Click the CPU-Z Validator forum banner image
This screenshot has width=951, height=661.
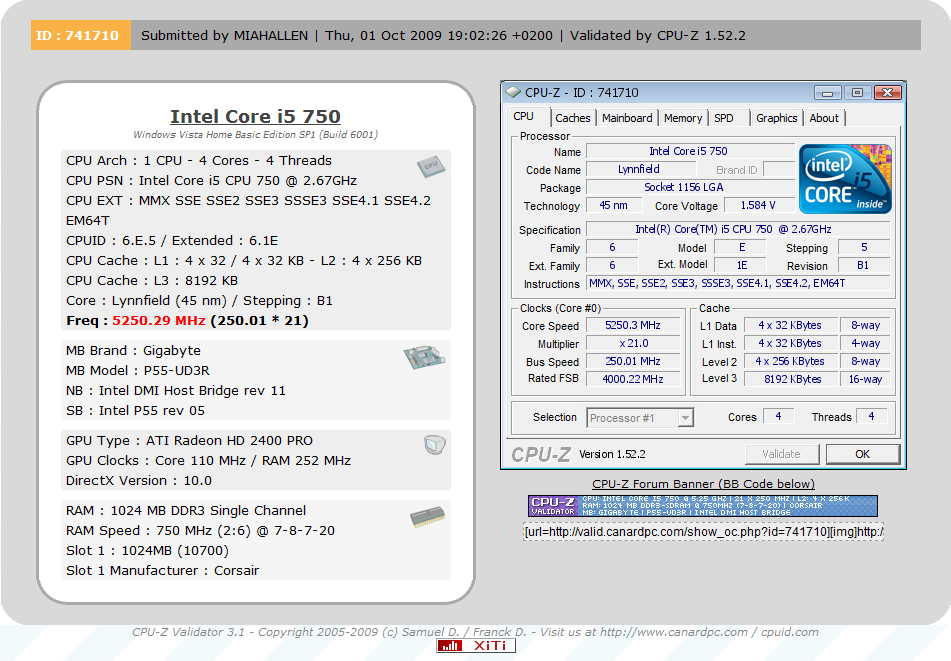pyautogui.click(x=702, y=506)
